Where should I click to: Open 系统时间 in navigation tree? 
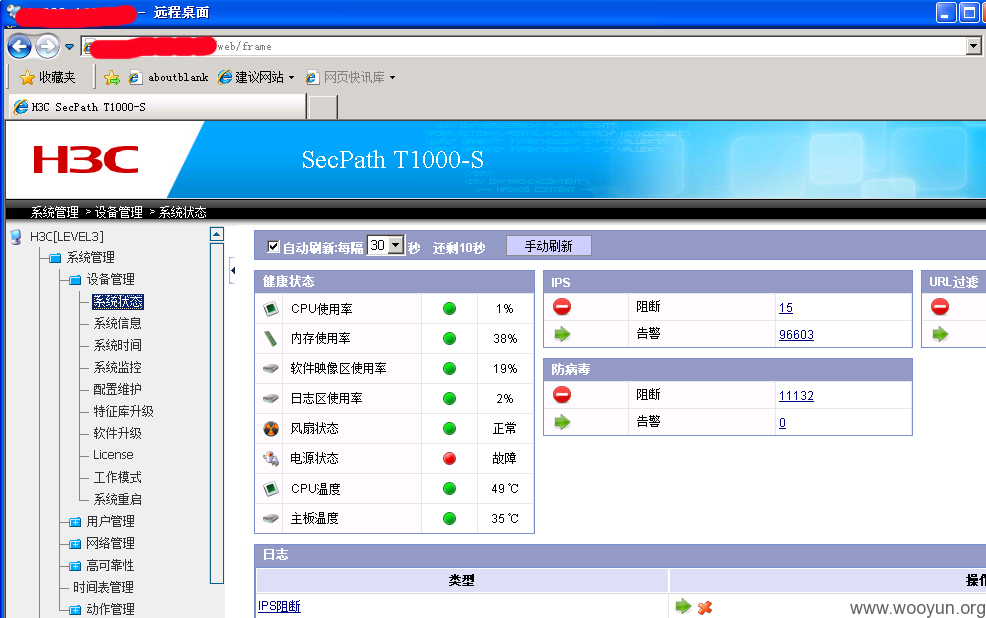[118, 345]
